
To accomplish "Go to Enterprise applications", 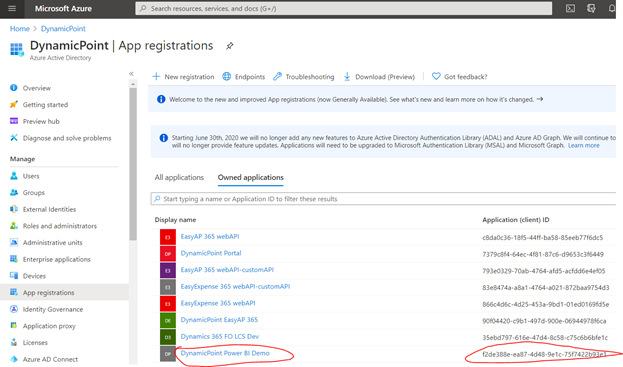I will (x=56, y=259).
